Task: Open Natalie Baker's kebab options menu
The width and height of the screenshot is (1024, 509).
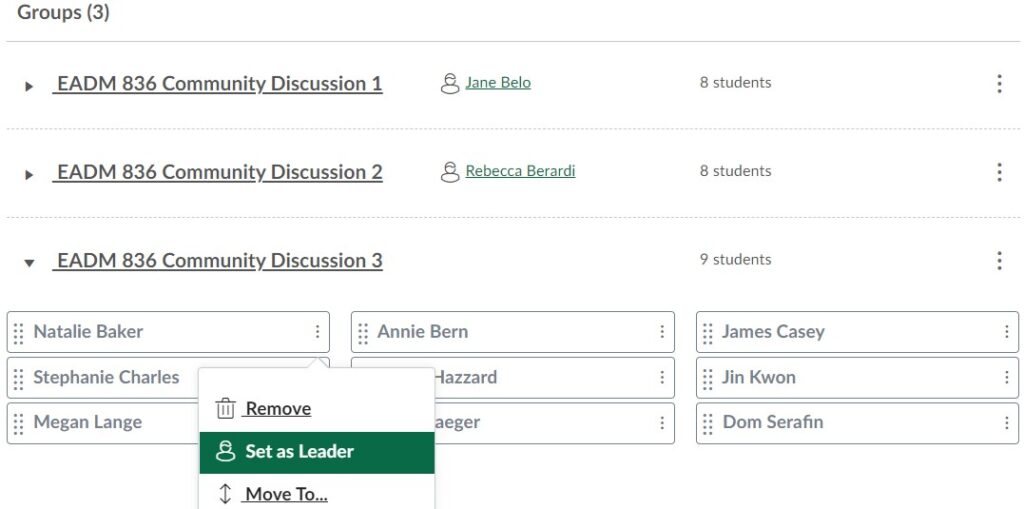Action: tap(317, 332)
